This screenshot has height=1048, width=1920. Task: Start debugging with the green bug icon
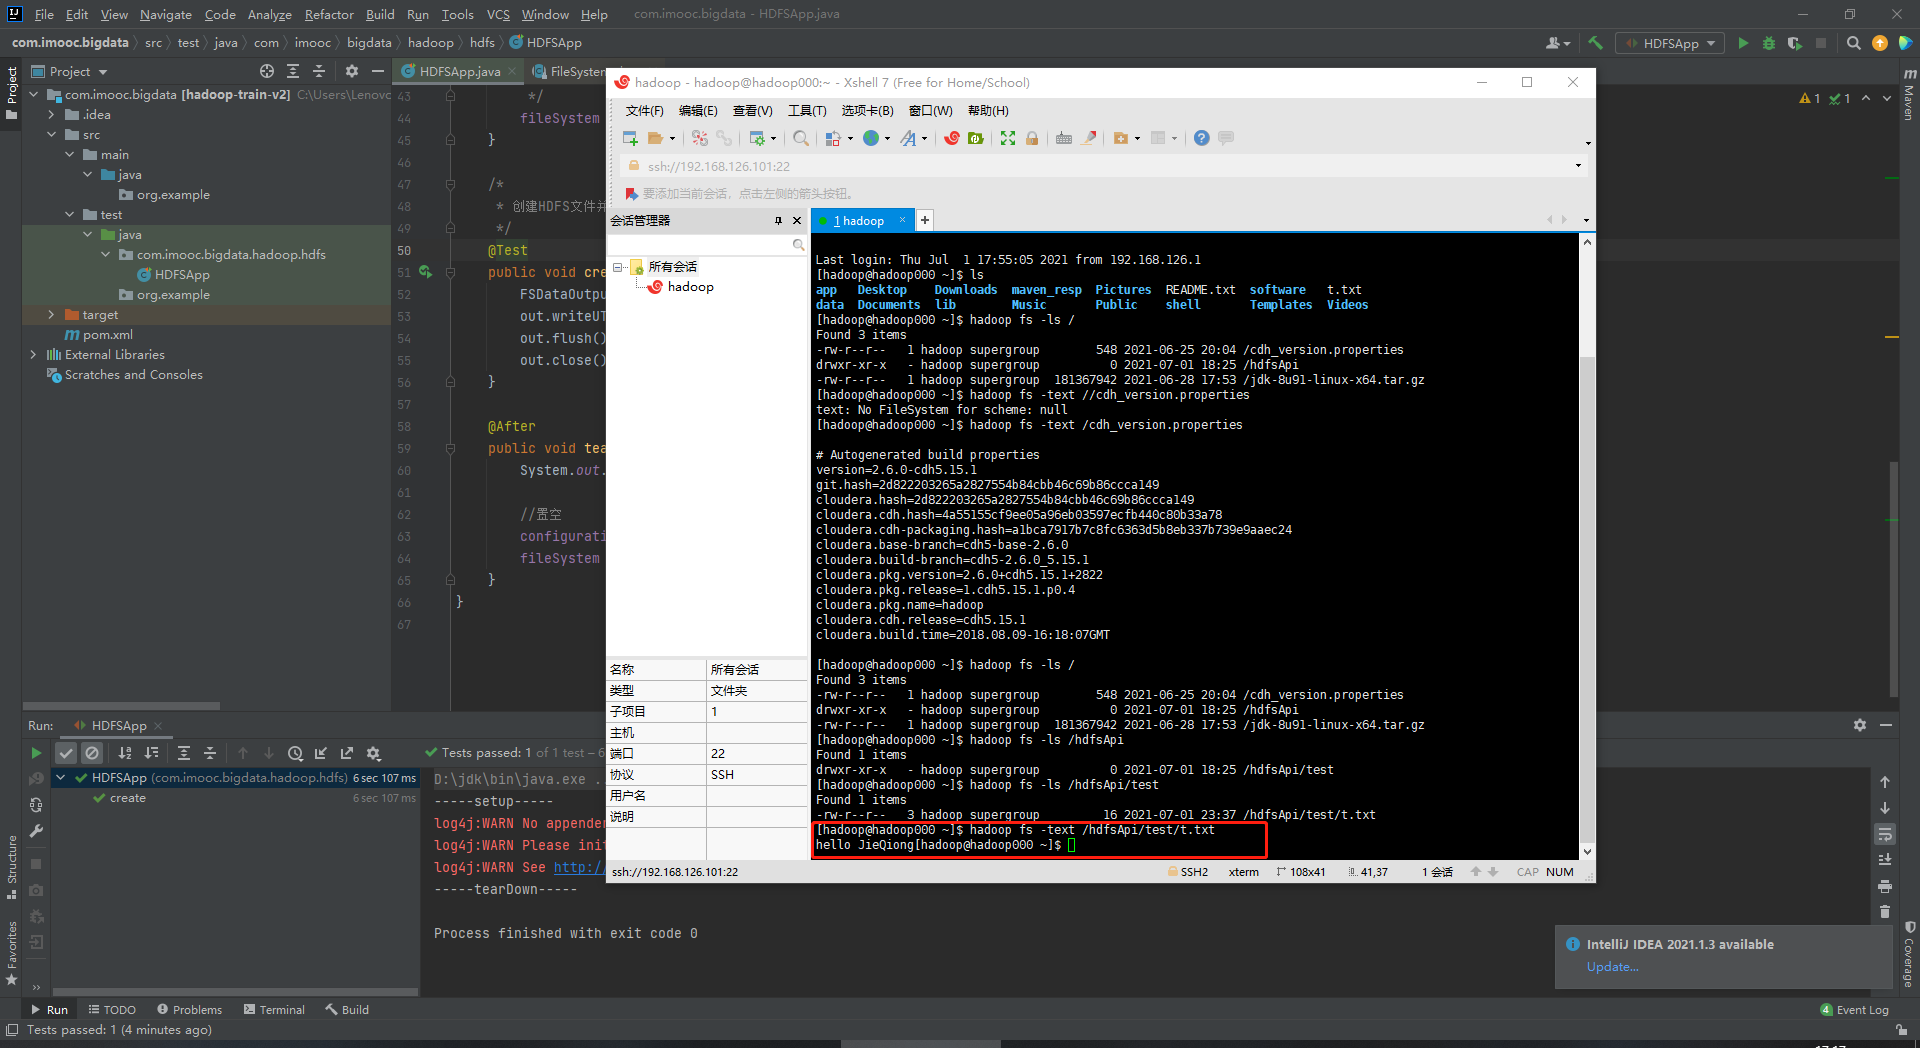(1769, 43)
